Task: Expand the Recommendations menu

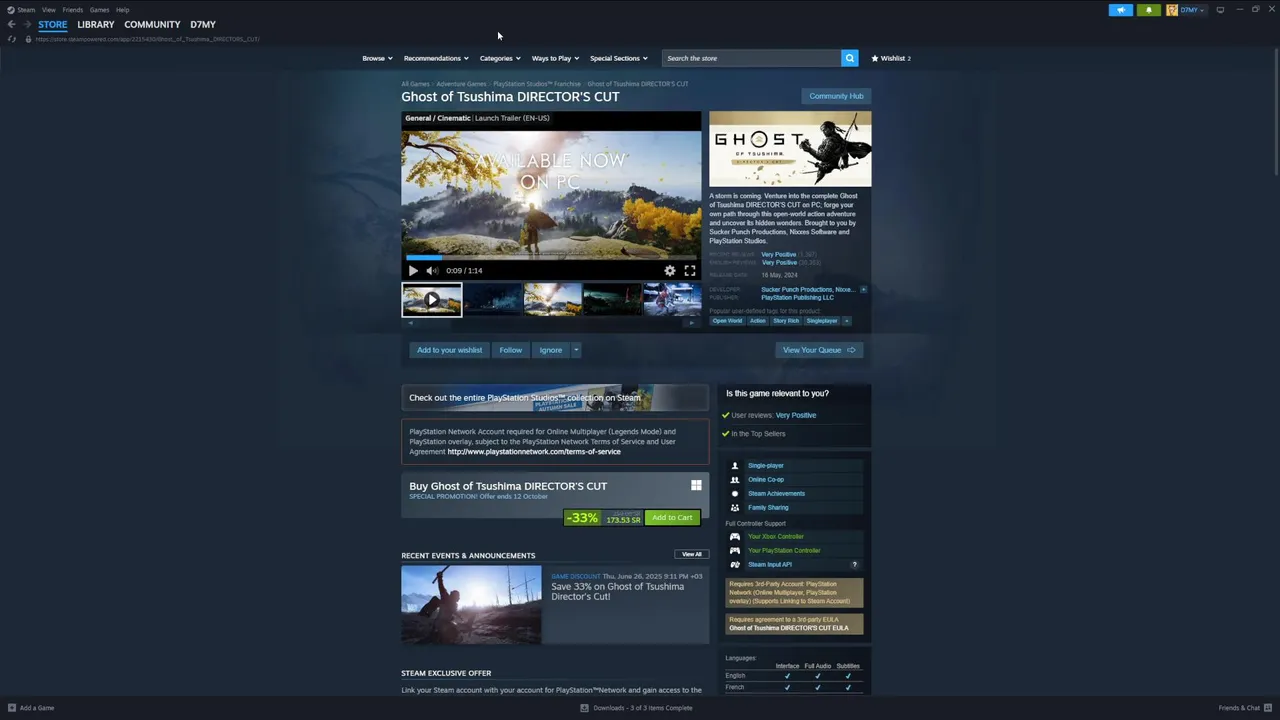Action: coord(436,58)
